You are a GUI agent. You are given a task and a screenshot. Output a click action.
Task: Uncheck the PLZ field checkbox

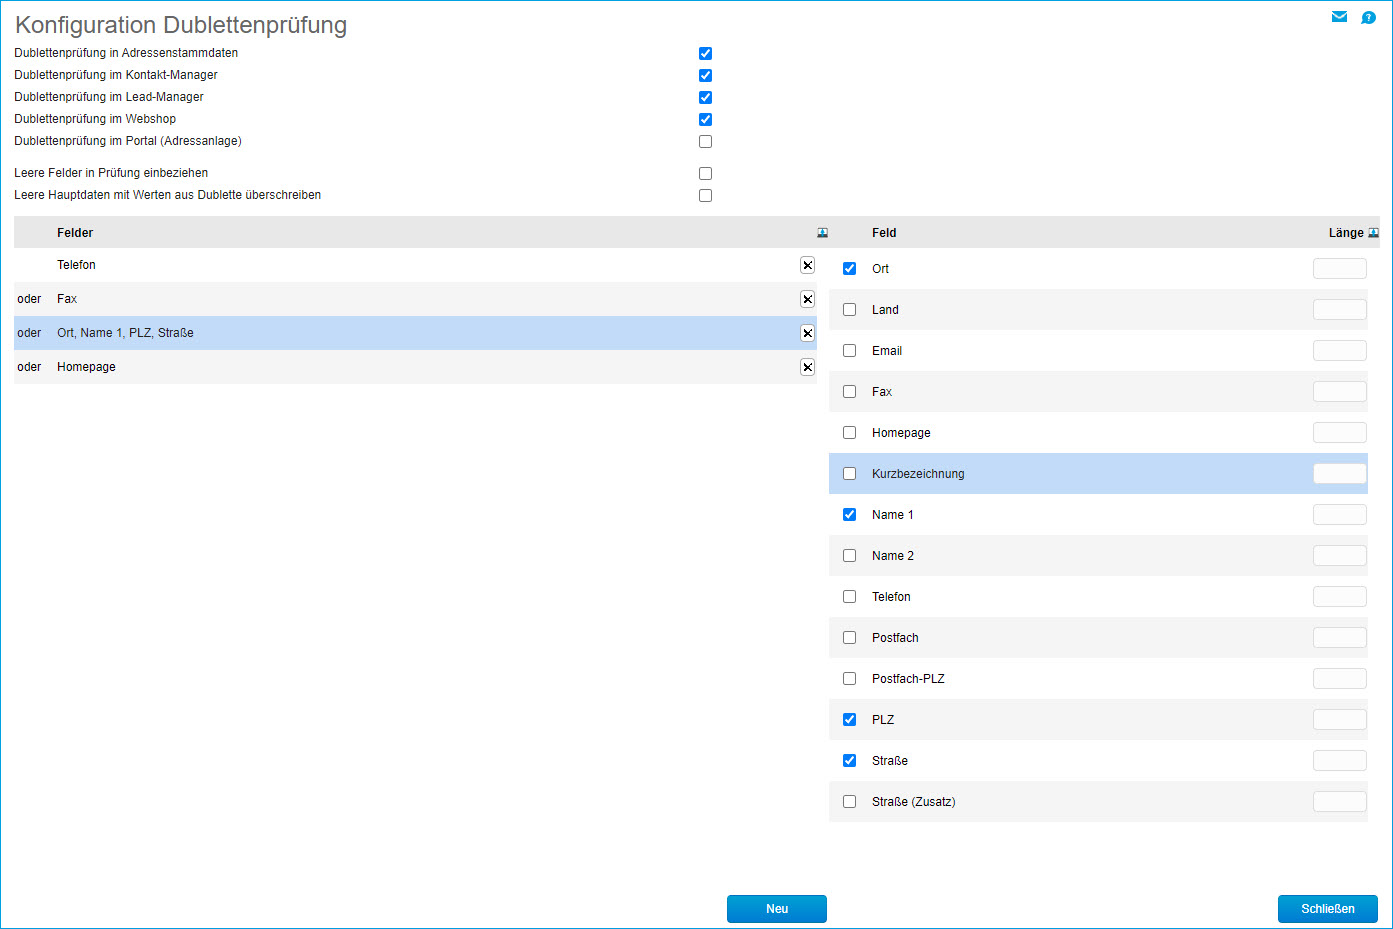(849, 720)
